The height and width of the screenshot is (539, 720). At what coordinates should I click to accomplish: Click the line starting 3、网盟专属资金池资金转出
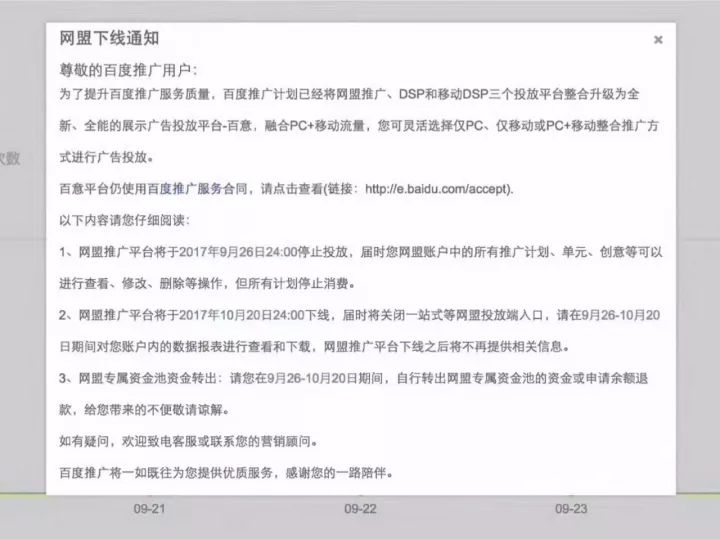[x=354, y=378]
